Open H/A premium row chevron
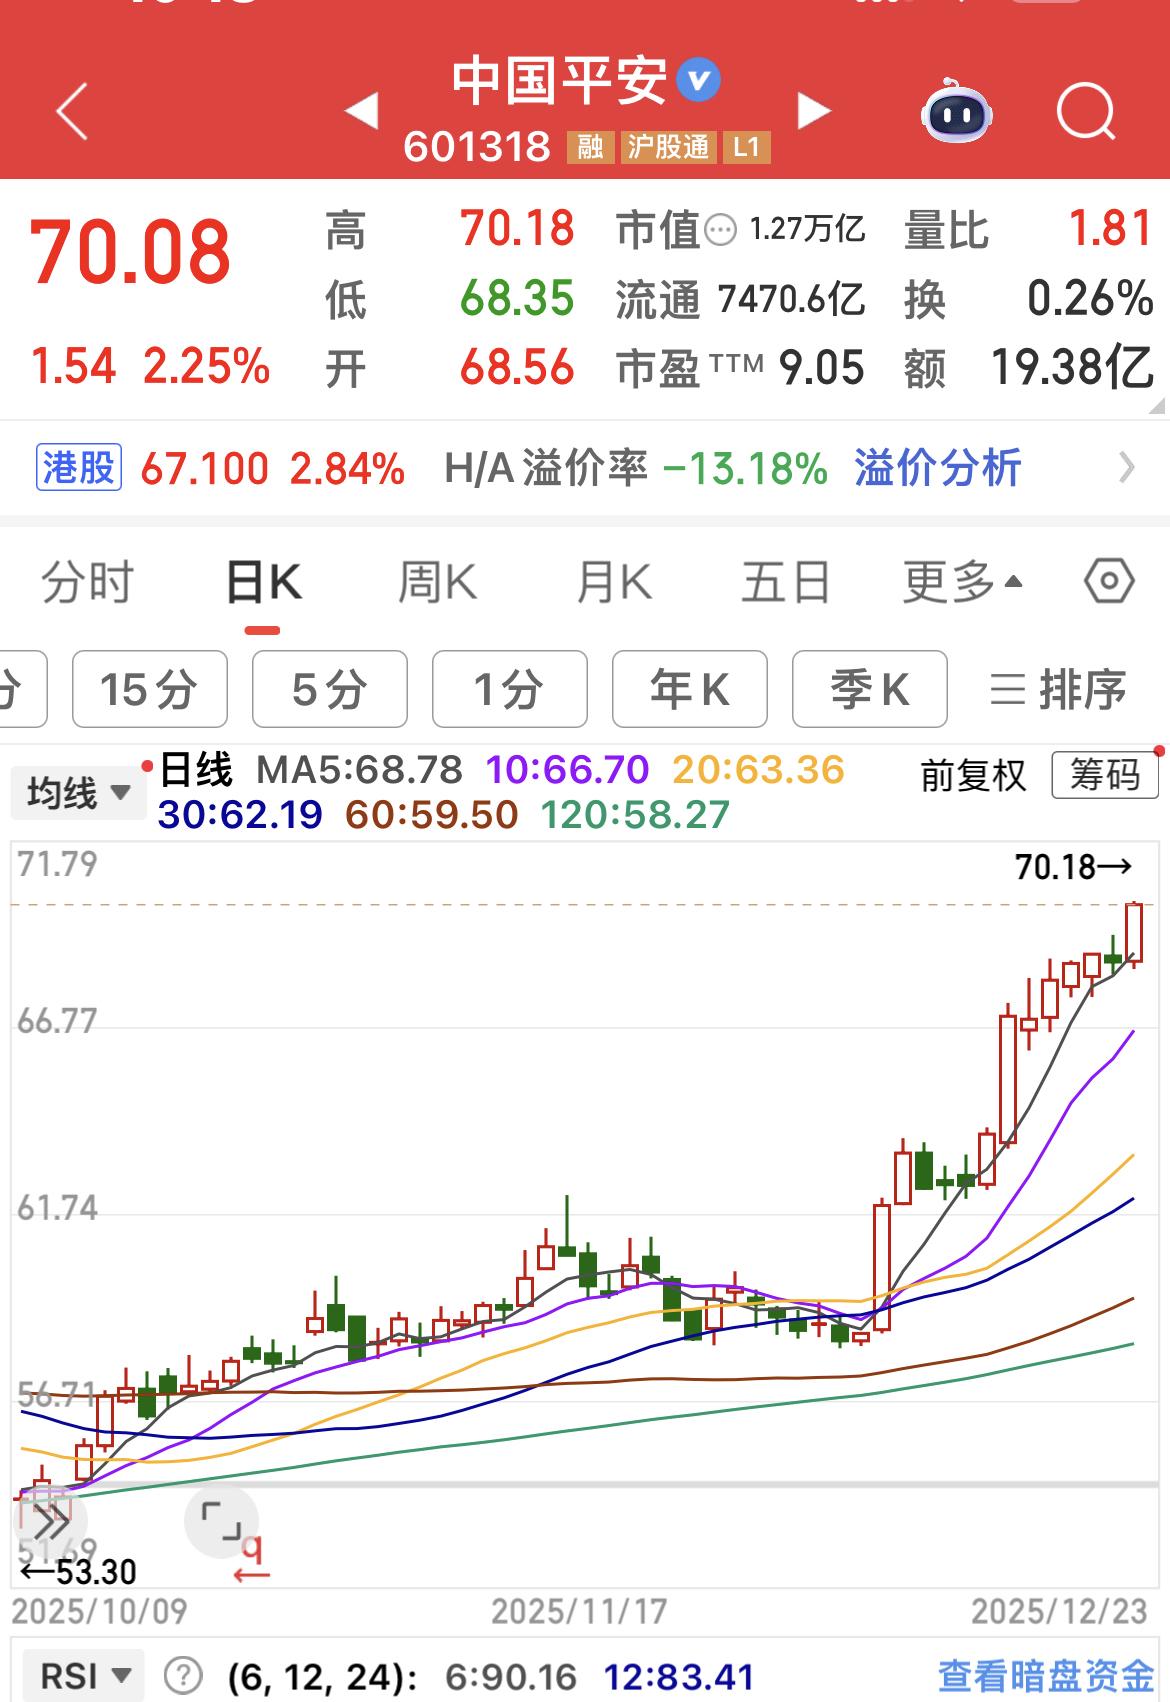Screen dimensions: 1170x1702 pos(1127,467)
